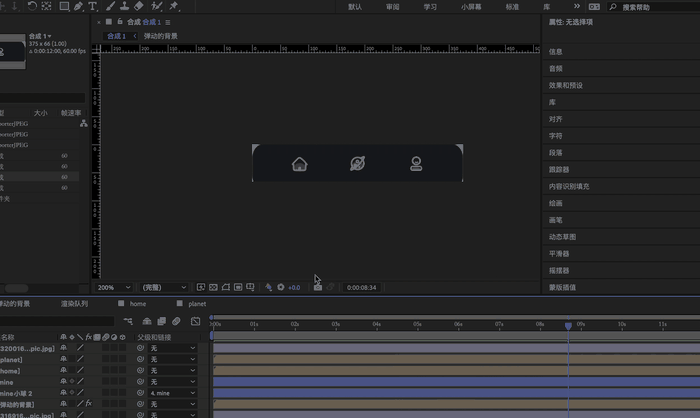700x418 pixels.
Task: Expand the 合成 1 dropdown arrow in project panel
Action: [50, 36]
